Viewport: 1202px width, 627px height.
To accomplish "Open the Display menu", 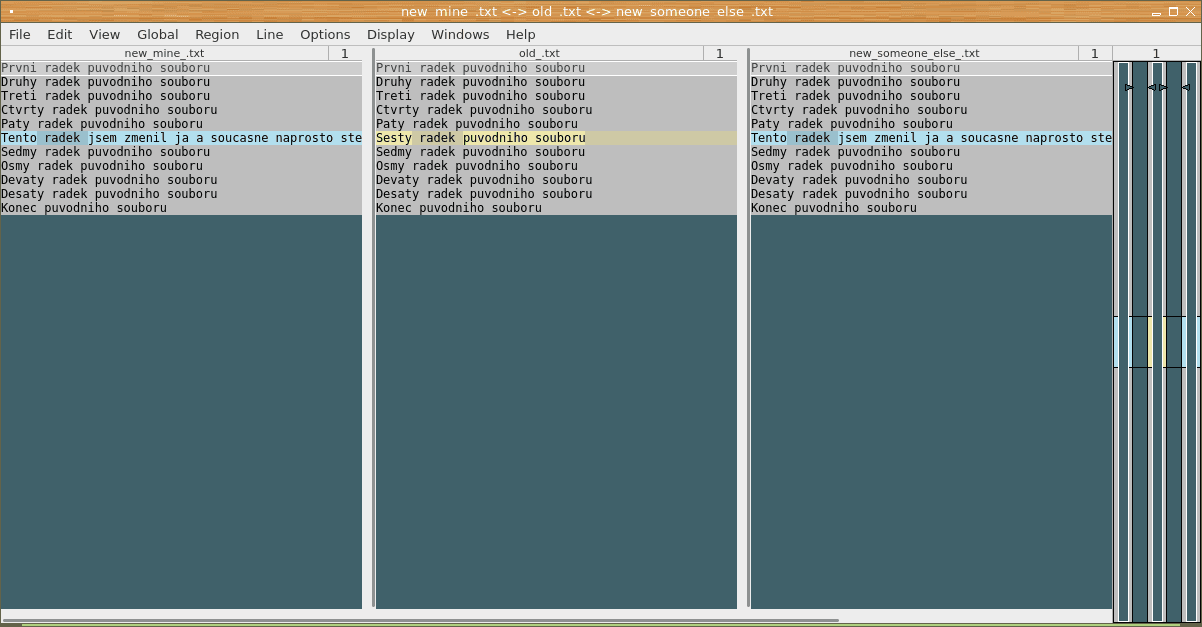I will coord(390,34).
